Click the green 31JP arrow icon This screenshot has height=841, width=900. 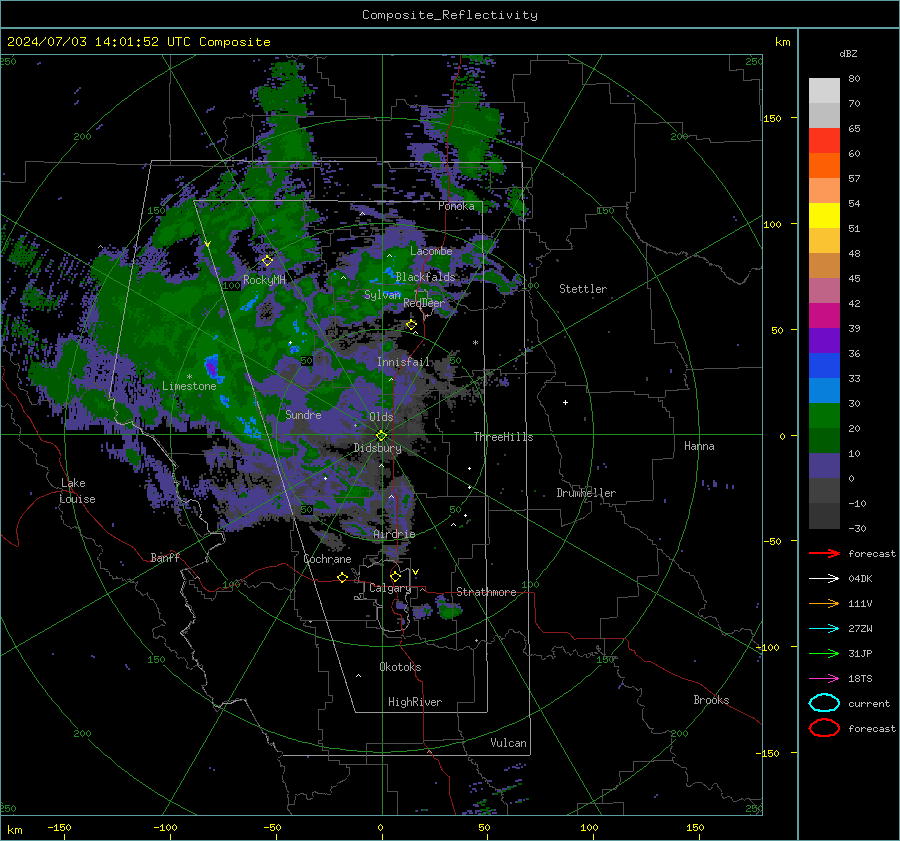click(824, 653)
